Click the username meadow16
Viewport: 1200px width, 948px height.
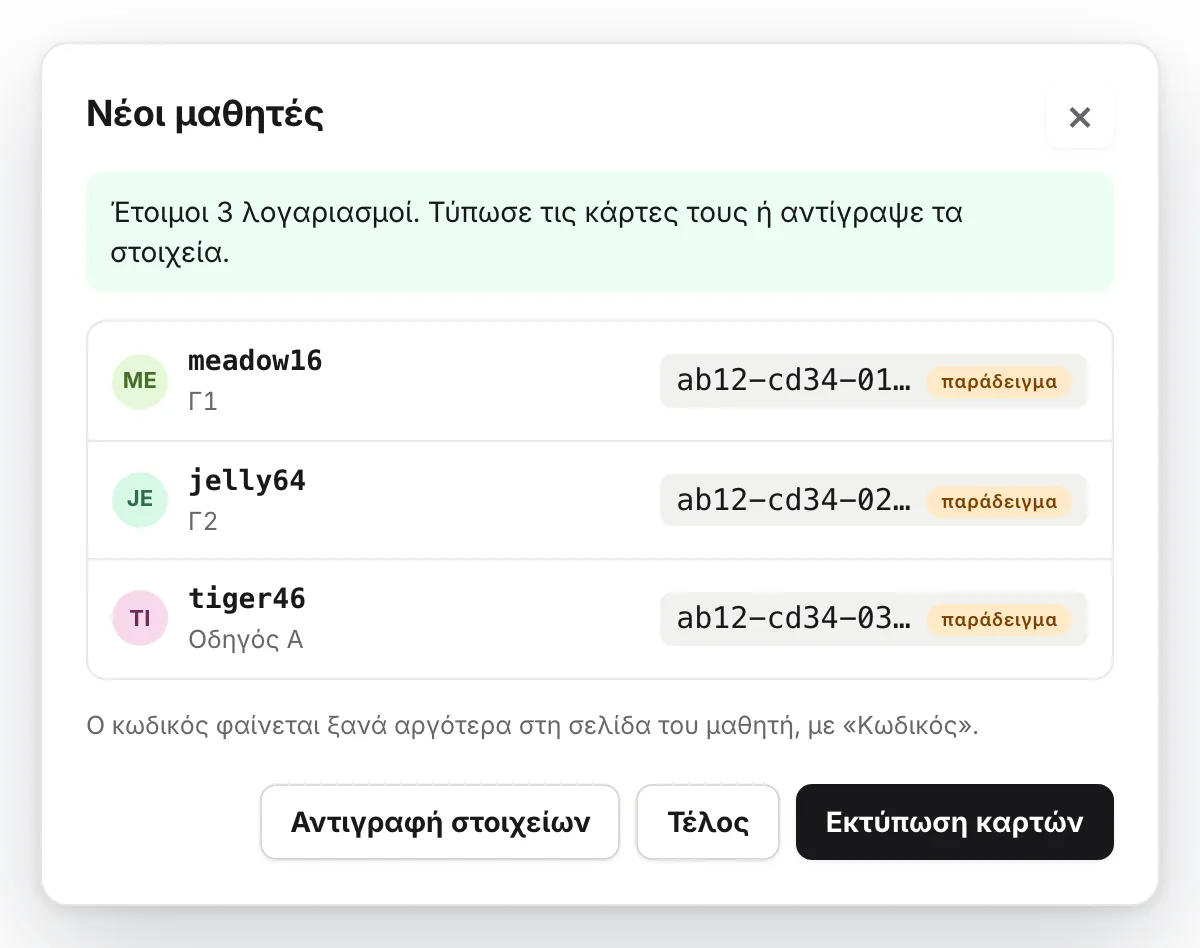click(255, 360)
